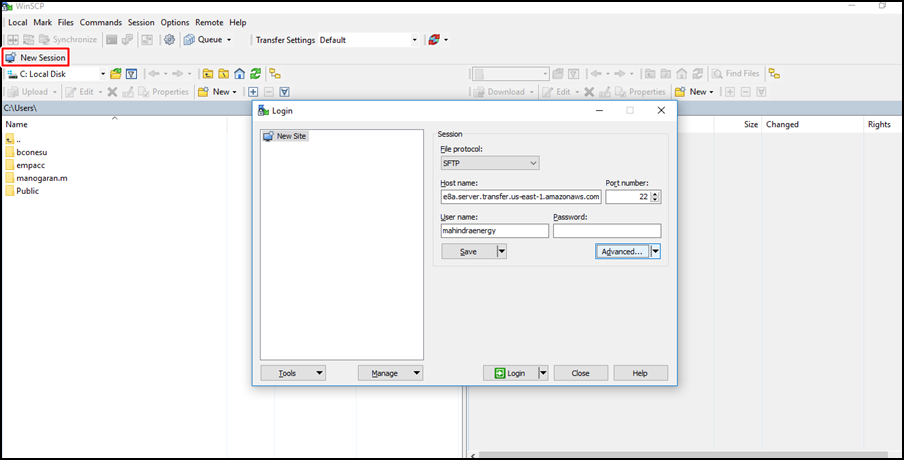Click the synchronize browsing red-green icon
This screenshot has height=460, width=904.
434,40
